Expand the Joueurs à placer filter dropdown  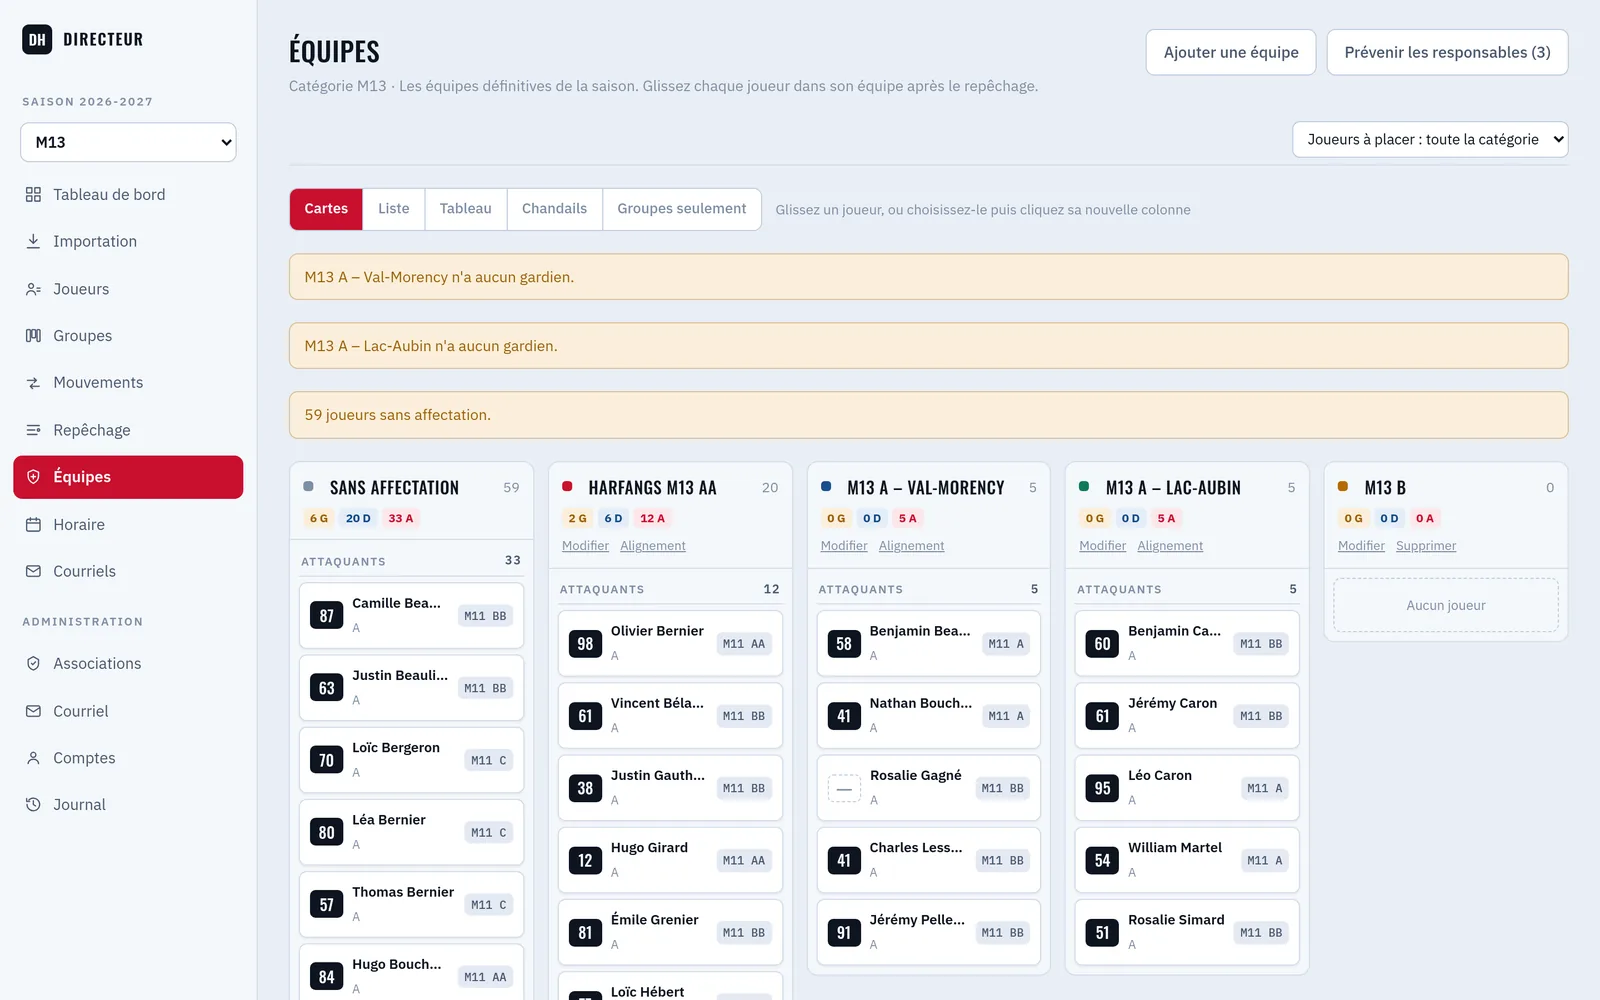coord(1430,139)
